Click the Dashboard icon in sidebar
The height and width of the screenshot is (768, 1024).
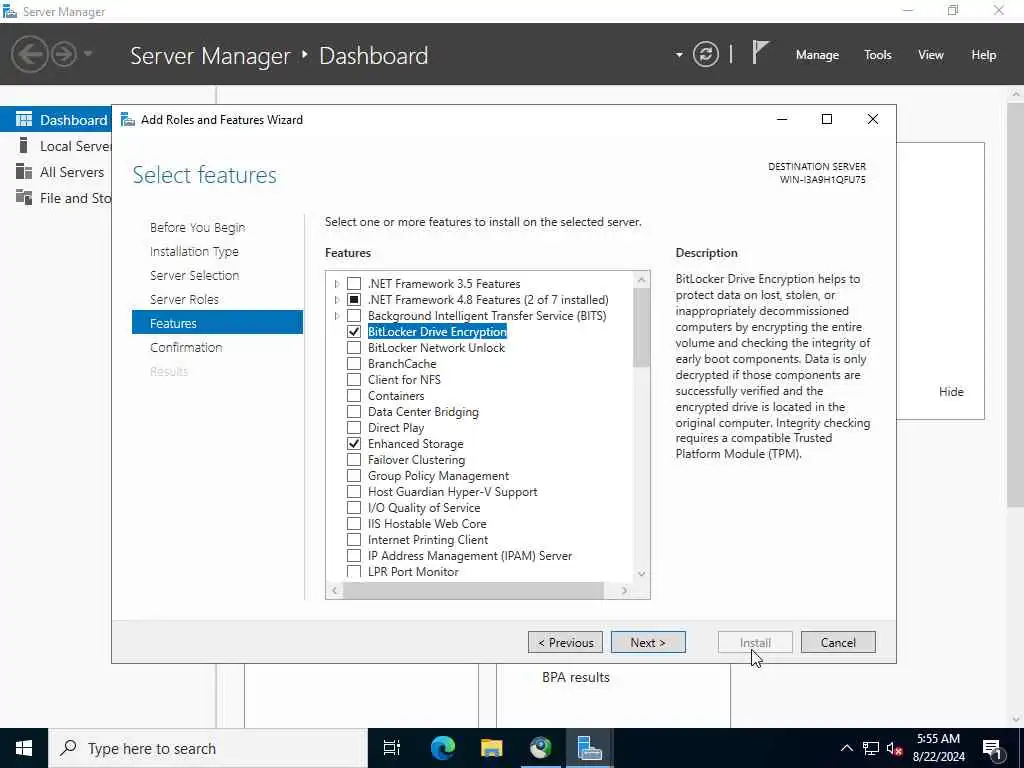(24, 120)
